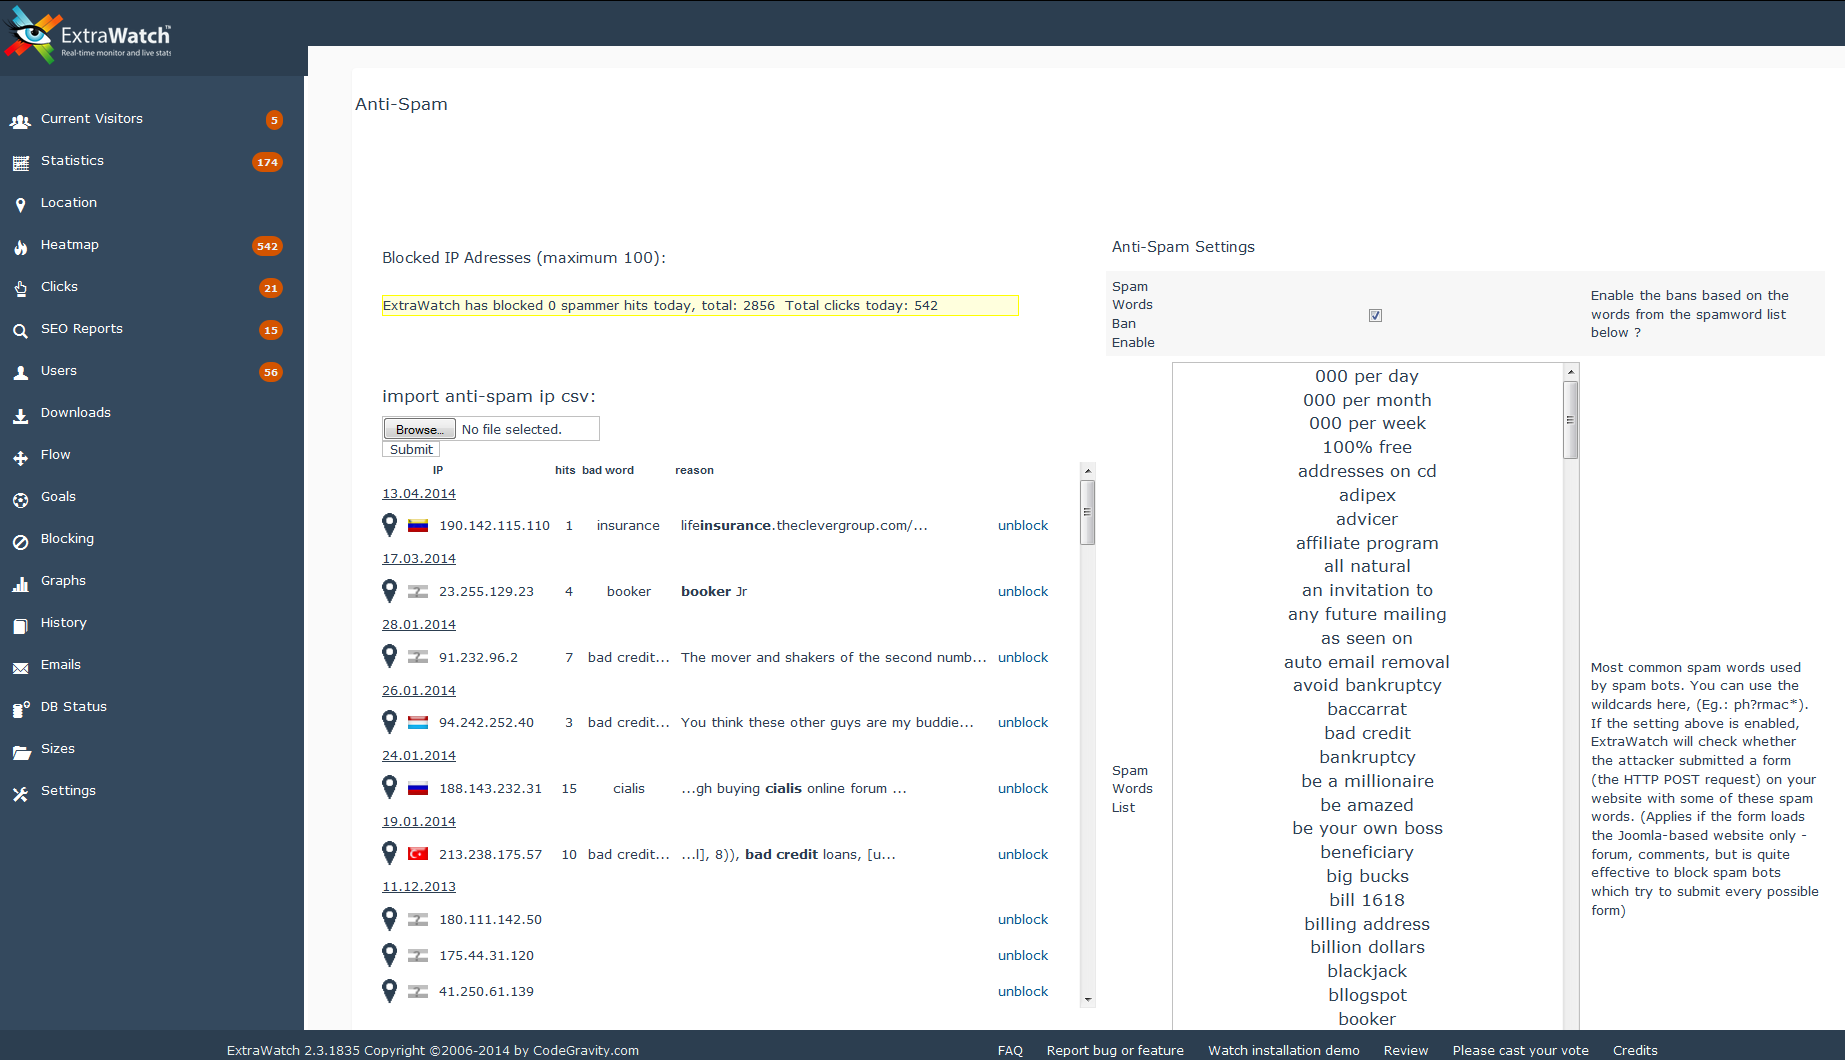
Task: Click spam words list scroll up arrow
Action: (x=1571, y=371)
